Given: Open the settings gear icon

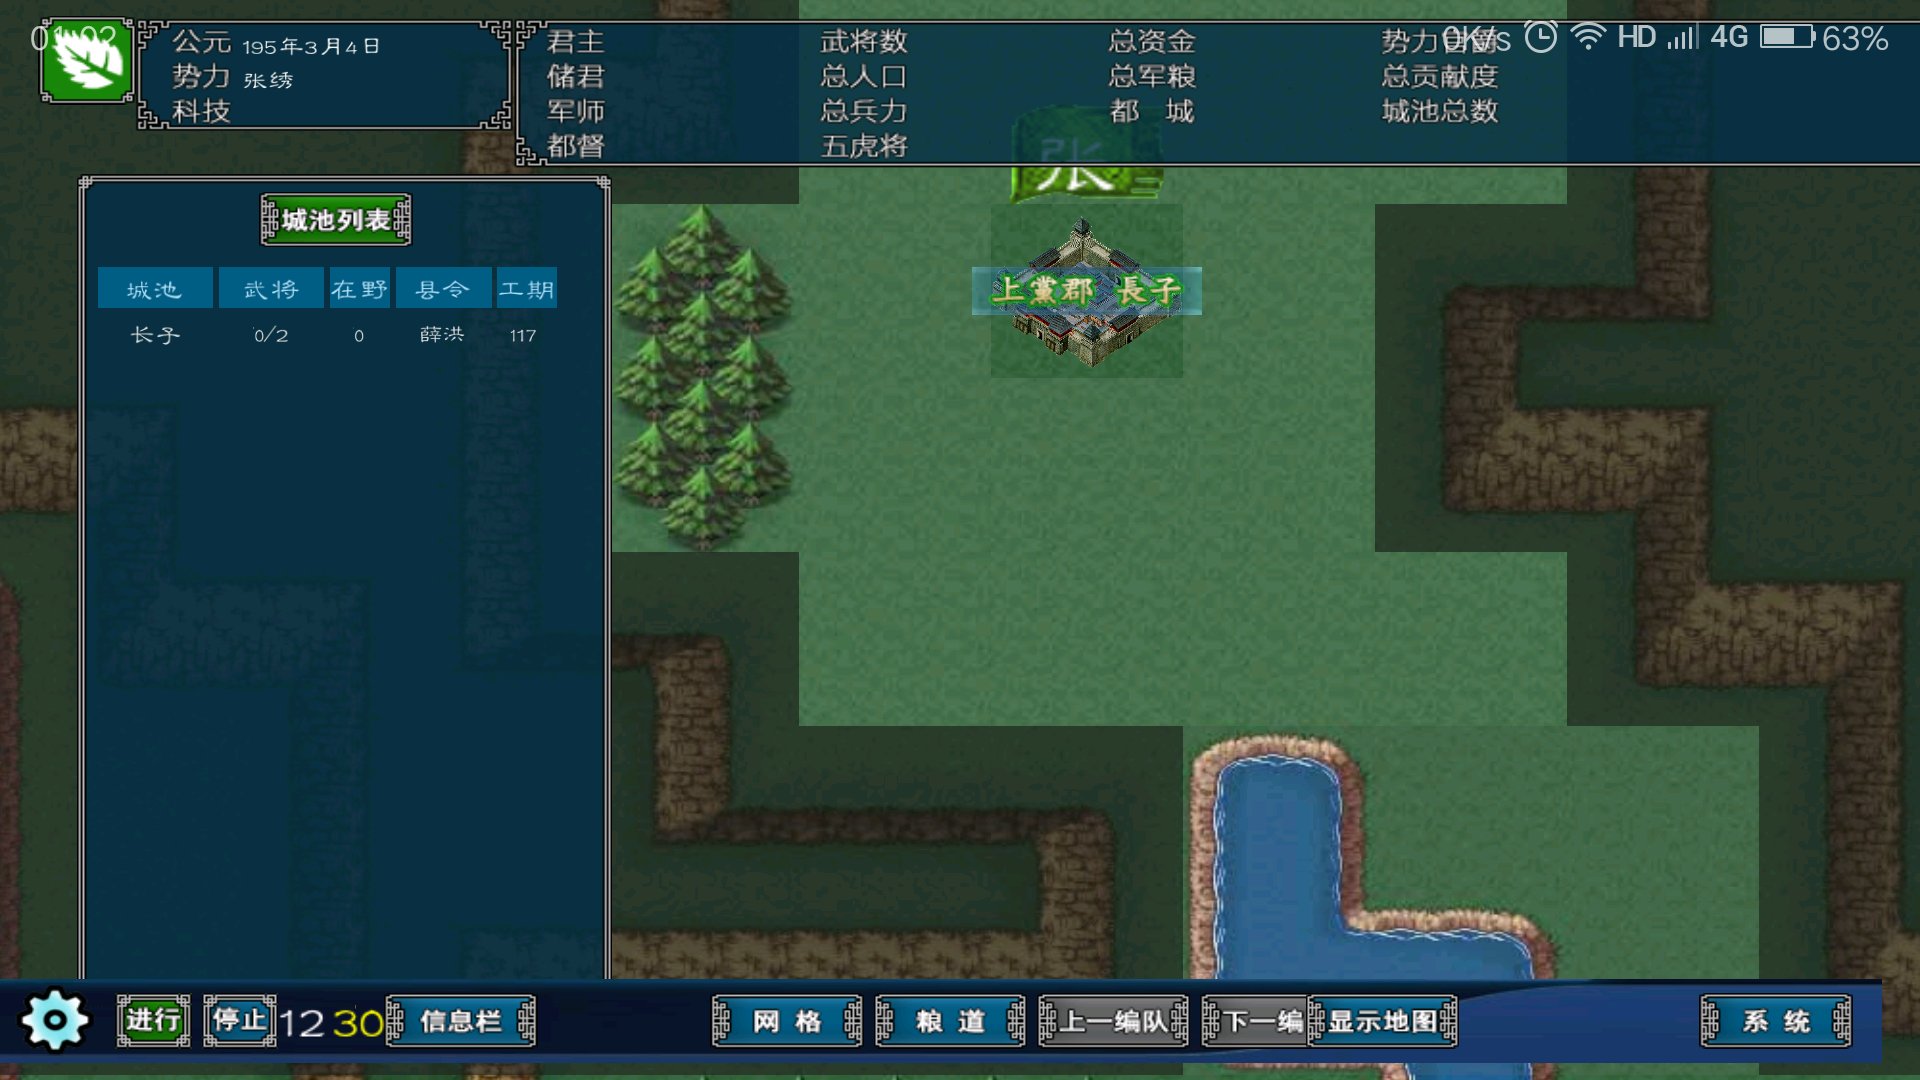Looking at the screenshot, I should [55, 1020].
